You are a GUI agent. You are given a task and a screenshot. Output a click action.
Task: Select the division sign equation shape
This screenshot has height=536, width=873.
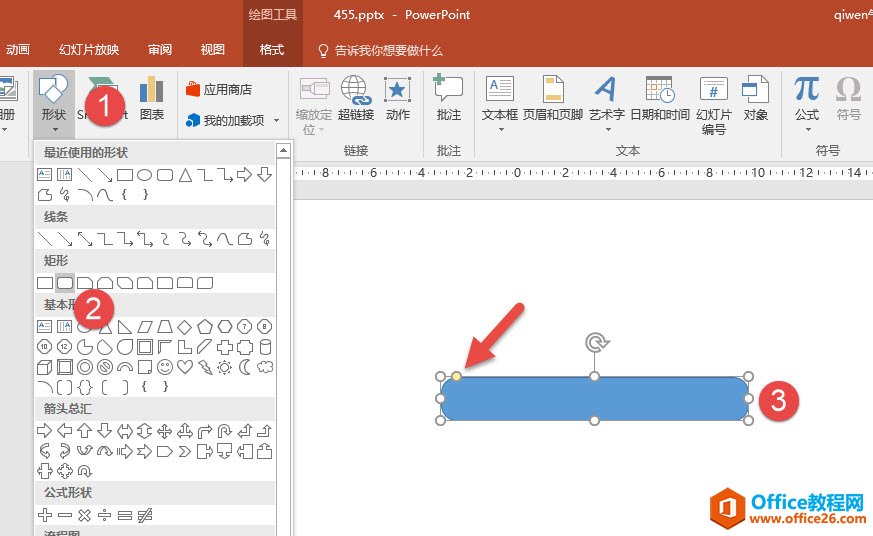pyautogui.click(x=105, y=515)
